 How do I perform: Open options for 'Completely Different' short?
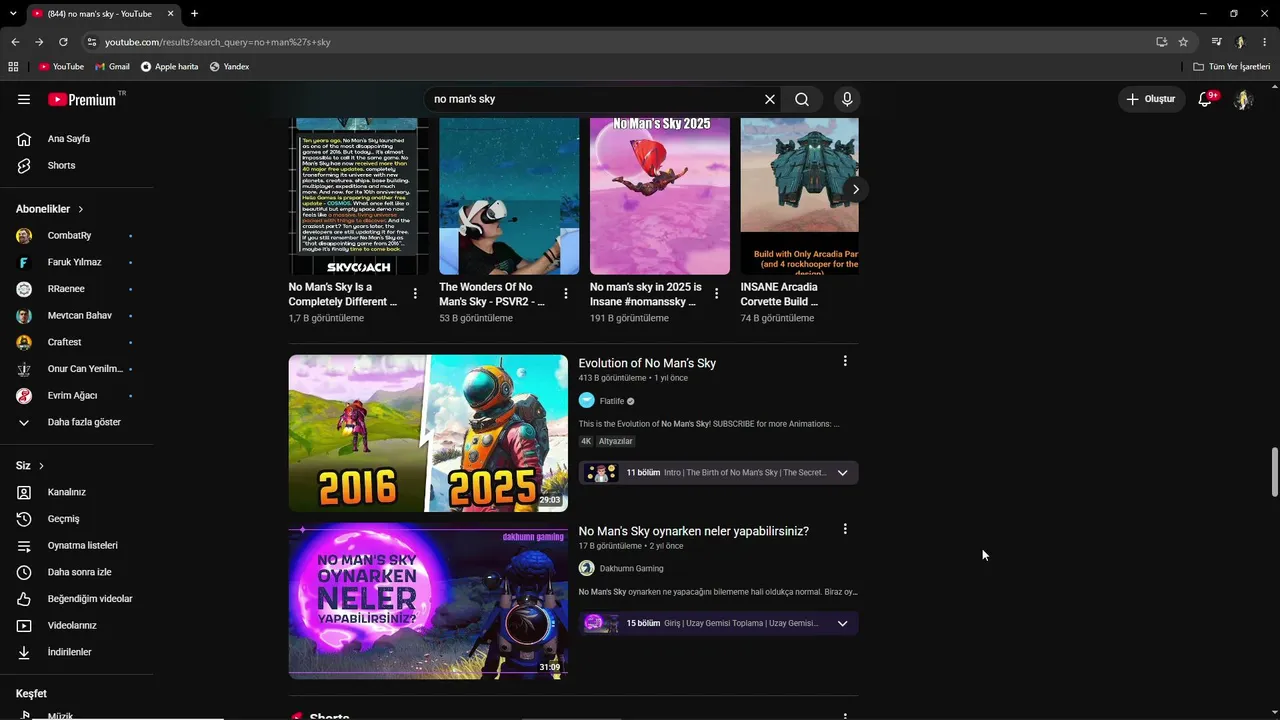click(415, 294)
